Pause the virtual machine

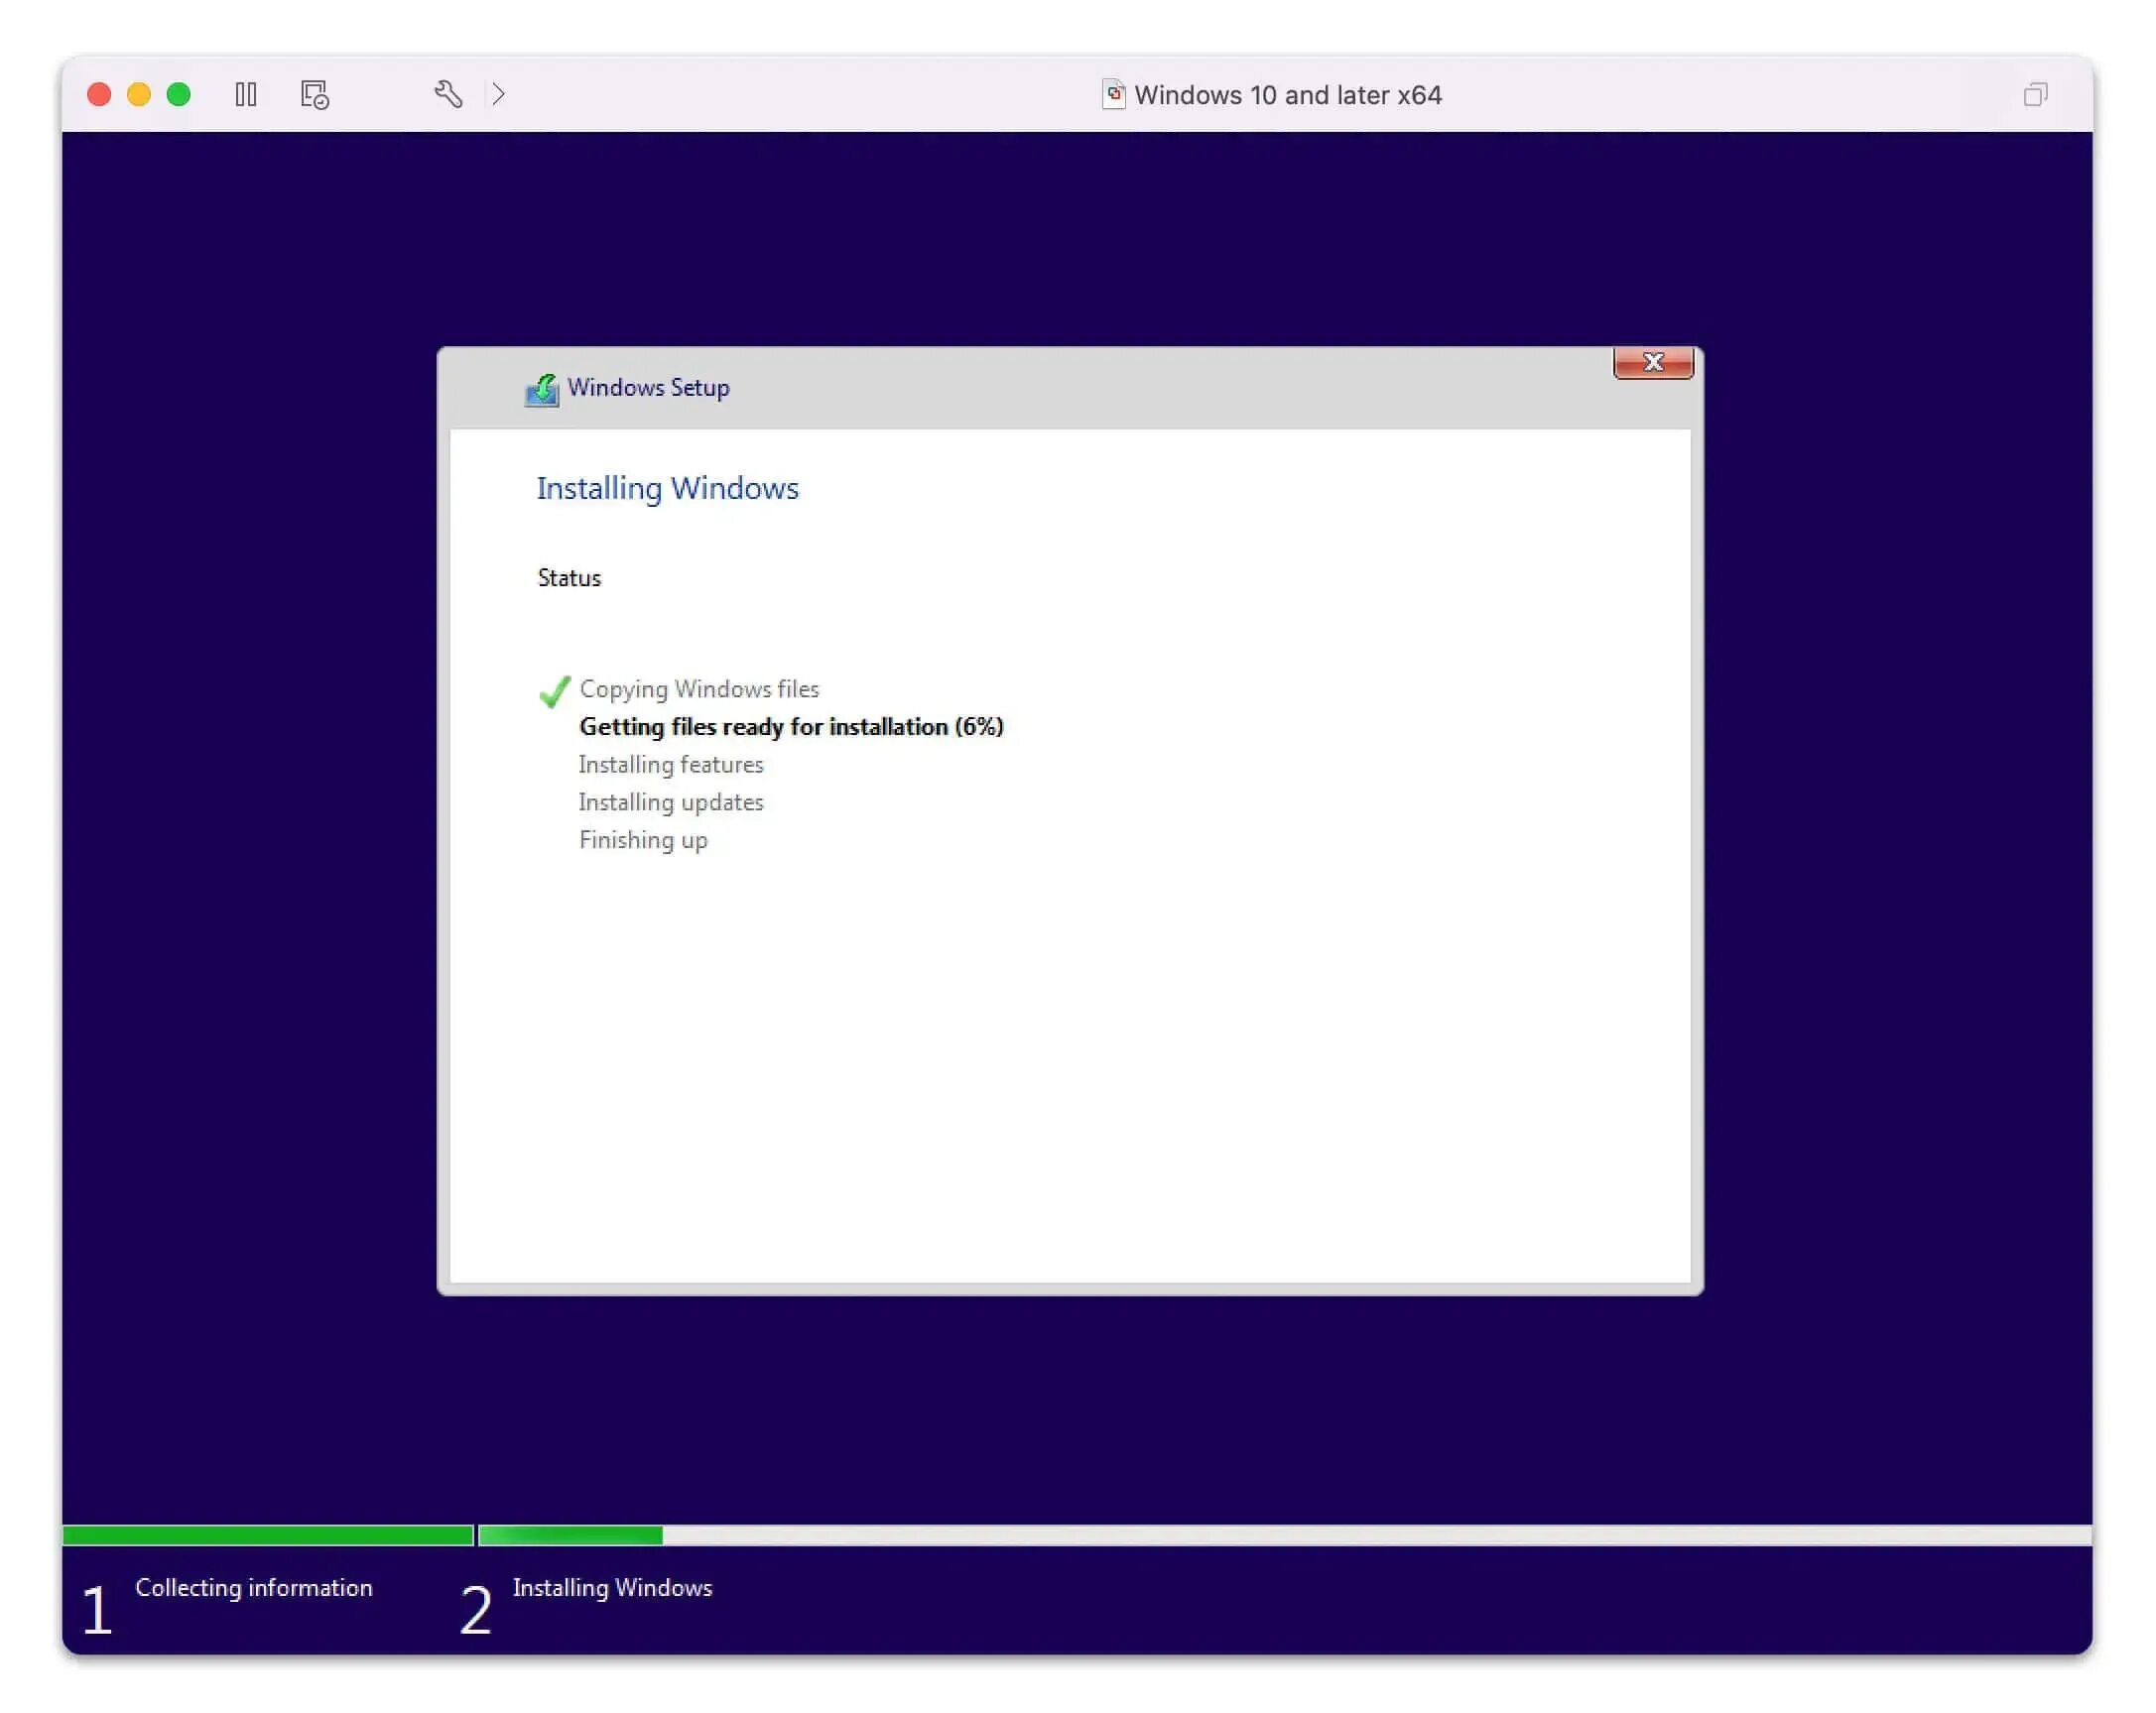tap(246, 95)
